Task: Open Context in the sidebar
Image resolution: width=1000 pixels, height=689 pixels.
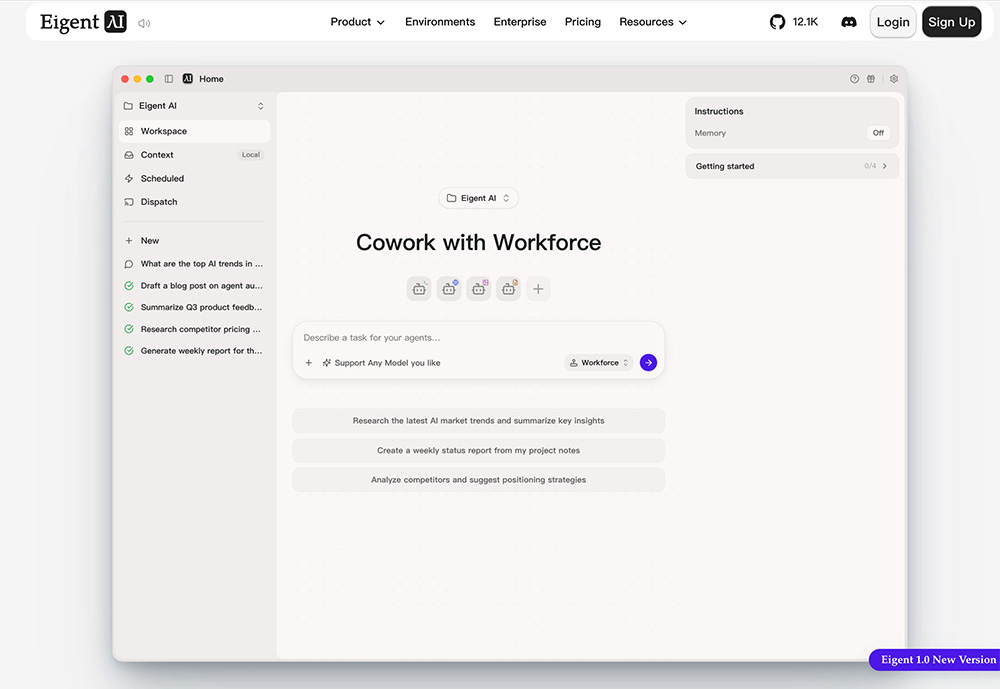Action: click(x=195, y=155)
